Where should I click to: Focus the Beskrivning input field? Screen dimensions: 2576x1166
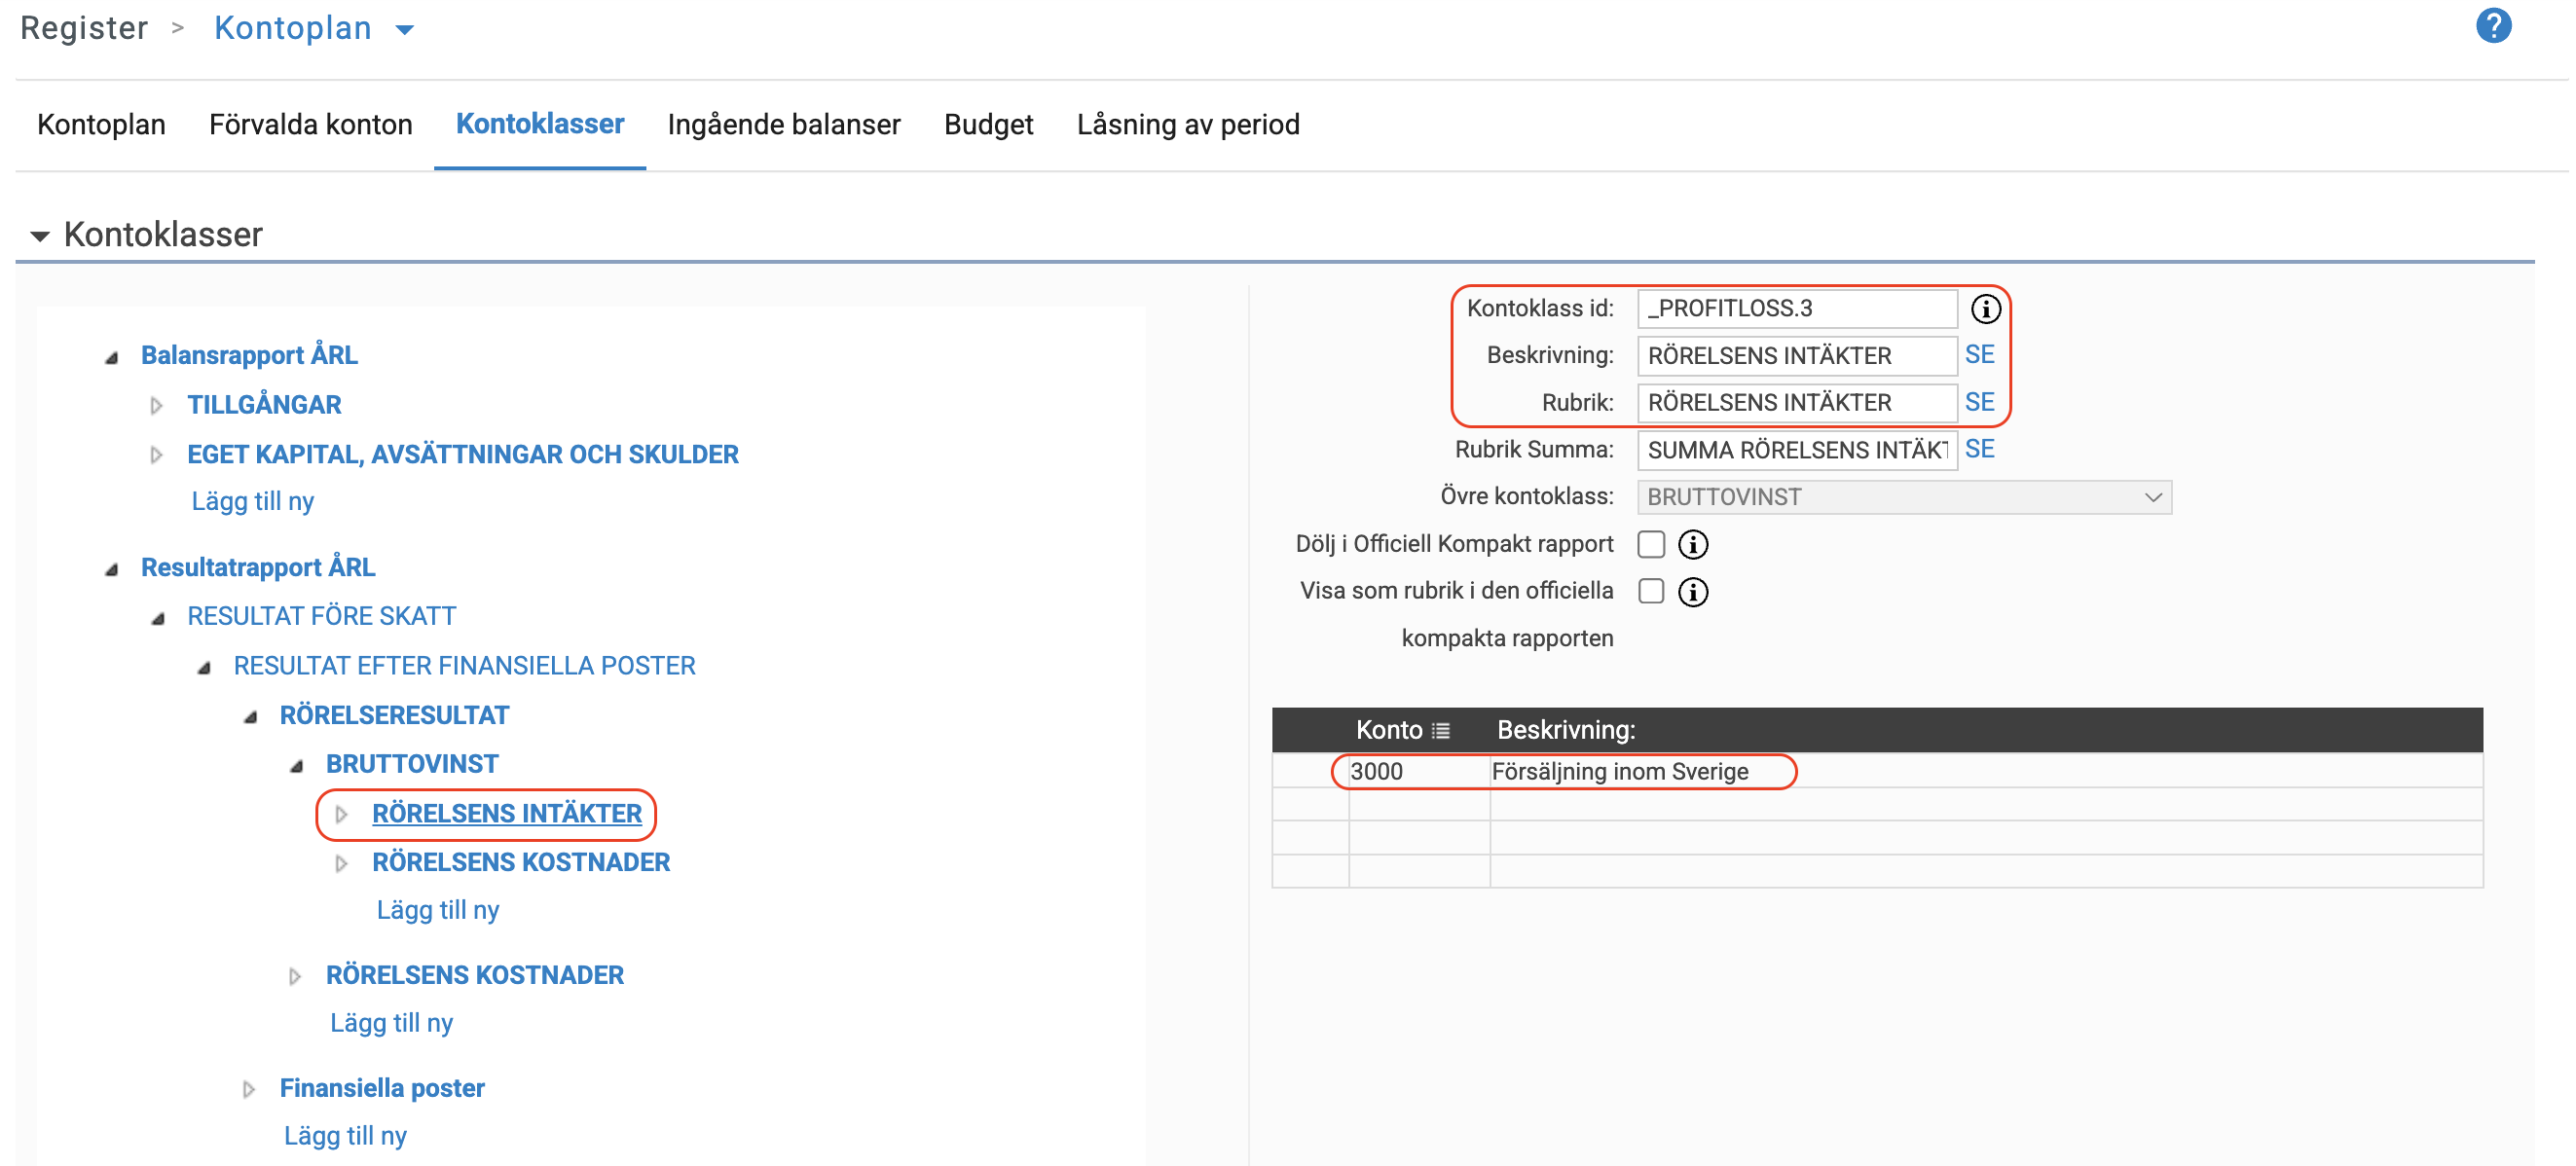tap(1797, 356)
